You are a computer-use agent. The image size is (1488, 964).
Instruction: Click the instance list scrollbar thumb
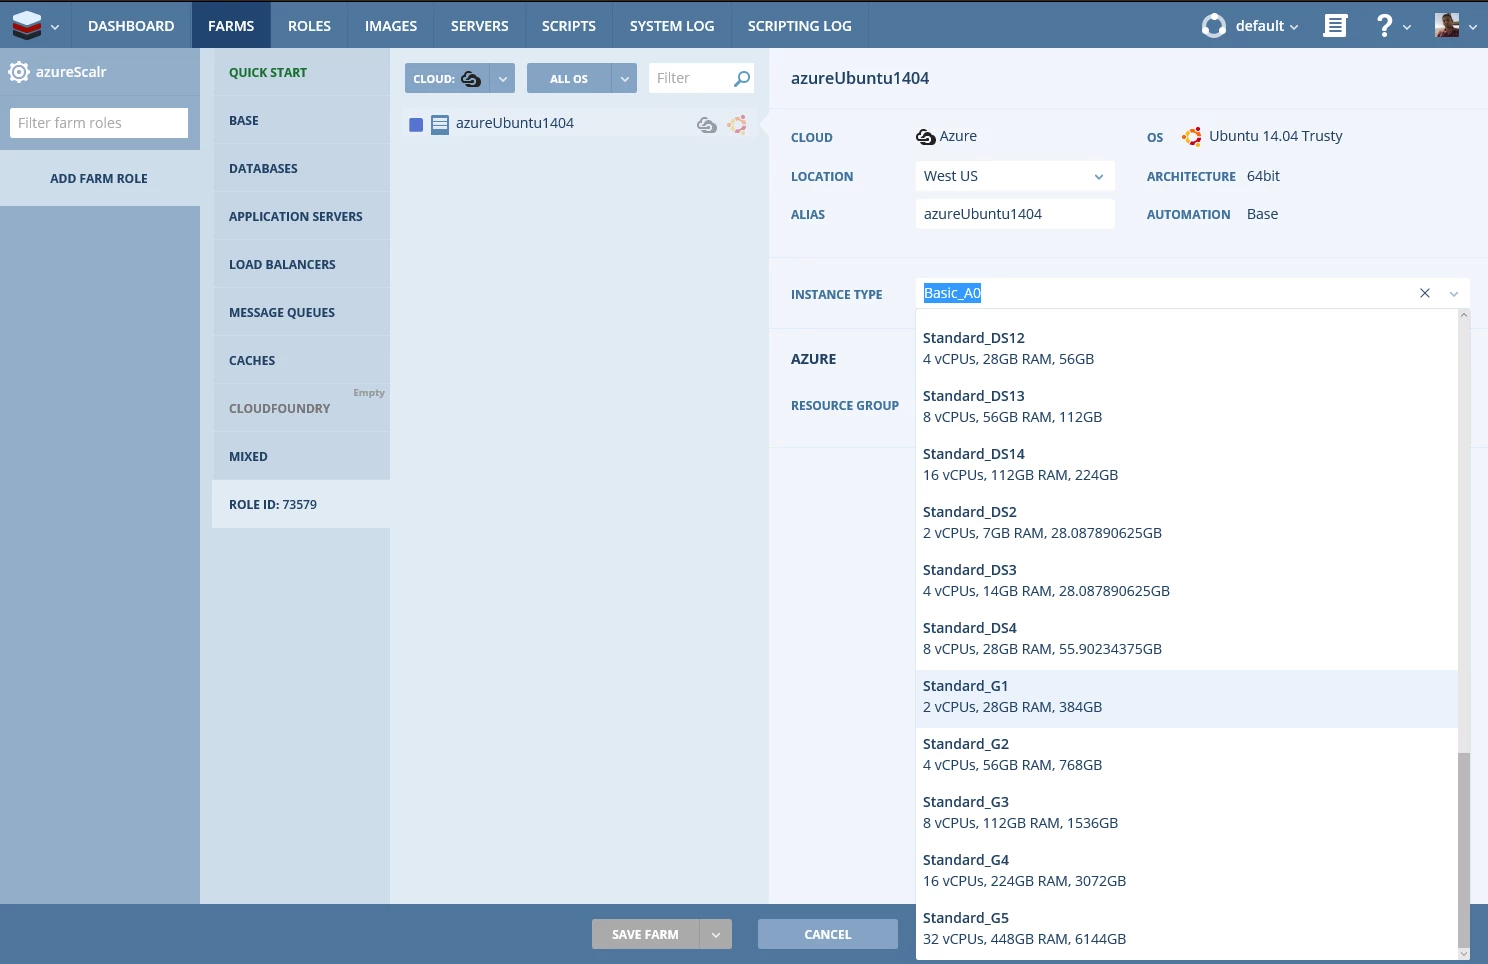1464,849
